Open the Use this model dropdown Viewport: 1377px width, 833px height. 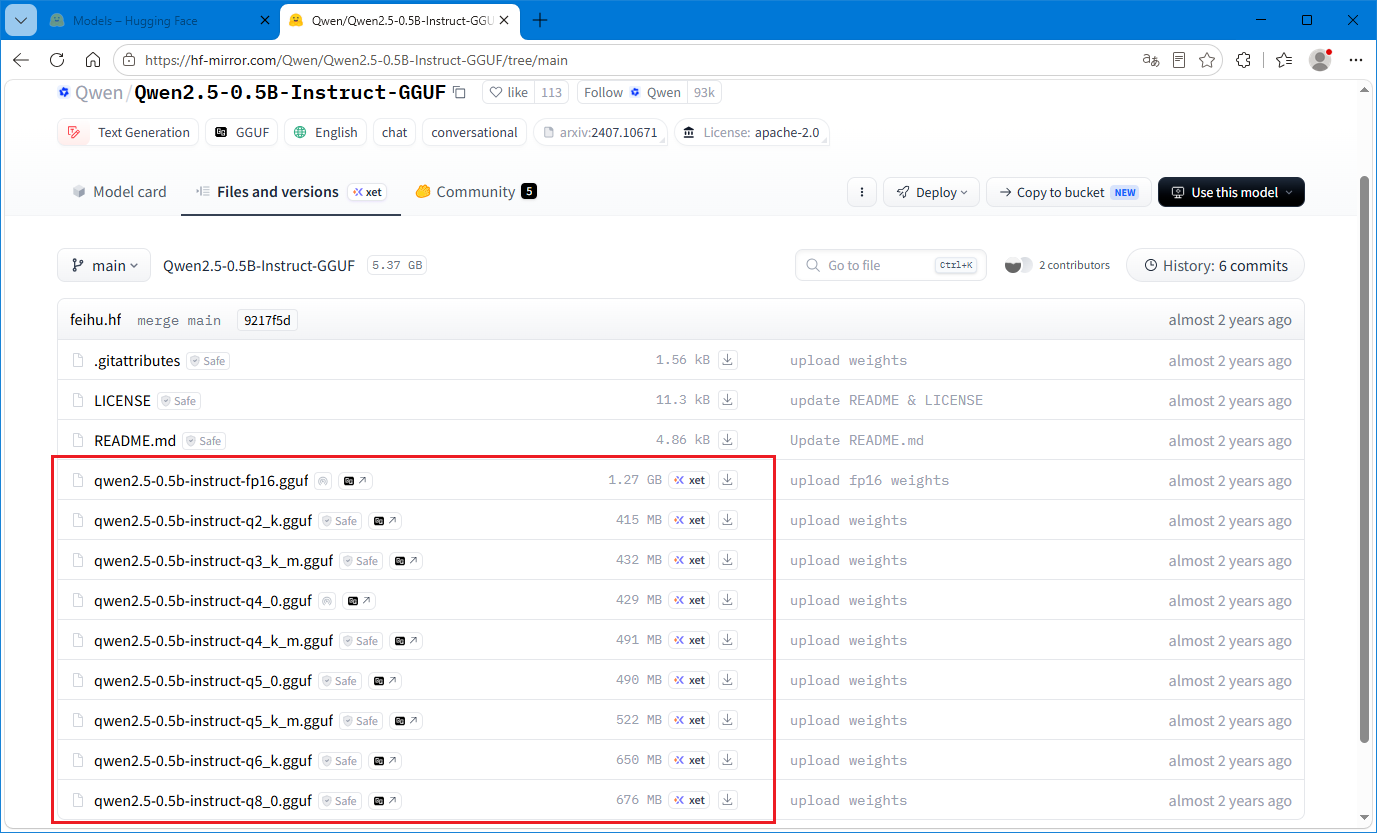click(x=1231, y=192)
